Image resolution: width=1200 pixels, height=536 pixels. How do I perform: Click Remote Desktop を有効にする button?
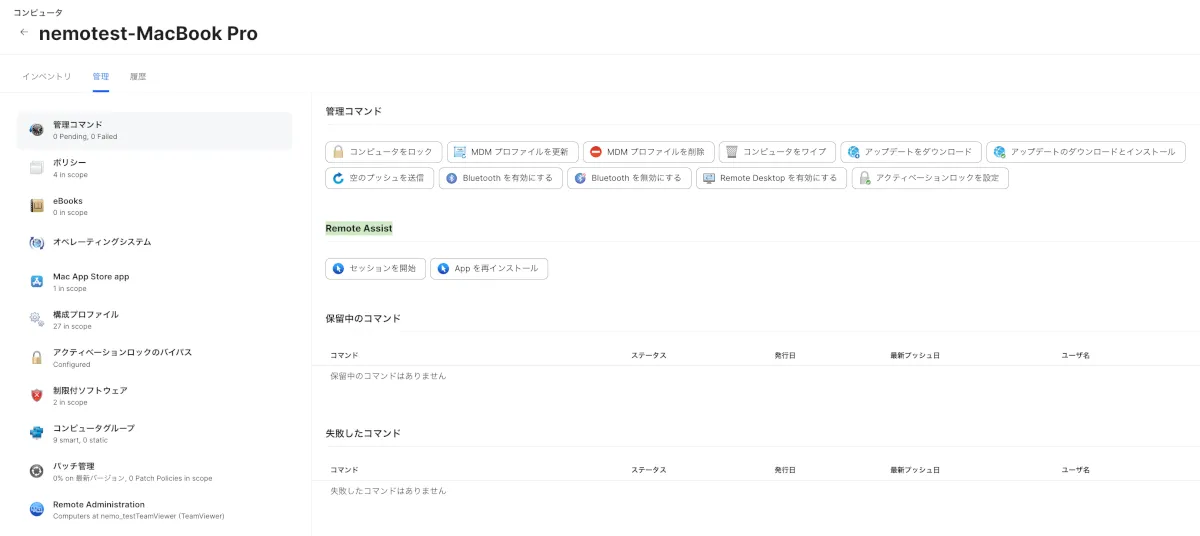tap(771, 178)
